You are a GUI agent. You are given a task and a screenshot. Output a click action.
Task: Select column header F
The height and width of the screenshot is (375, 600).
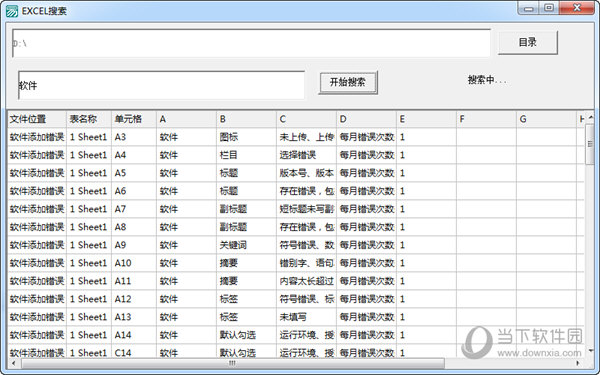pos(486,119)
